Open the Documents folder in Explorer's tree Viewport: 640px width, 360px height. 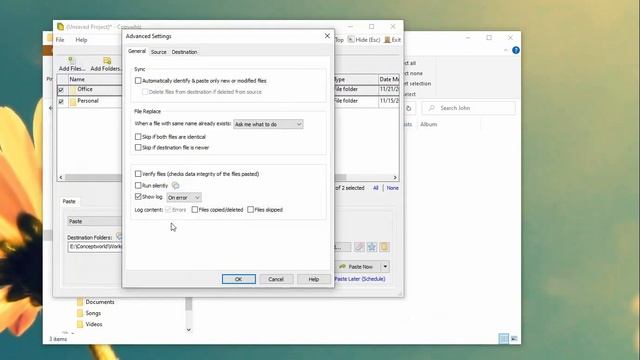pos(100,302)
